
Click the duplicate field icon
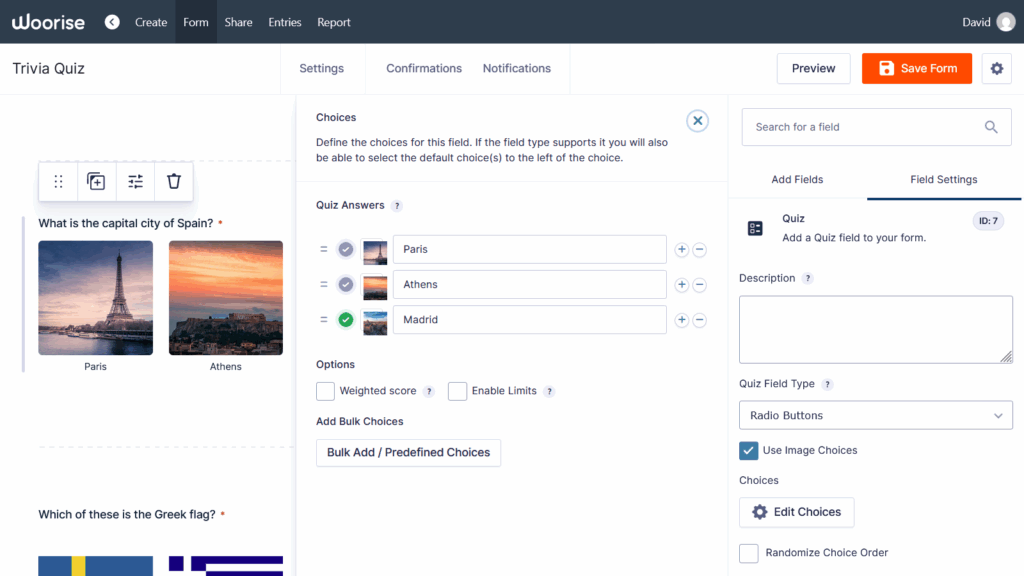[96, 181]
